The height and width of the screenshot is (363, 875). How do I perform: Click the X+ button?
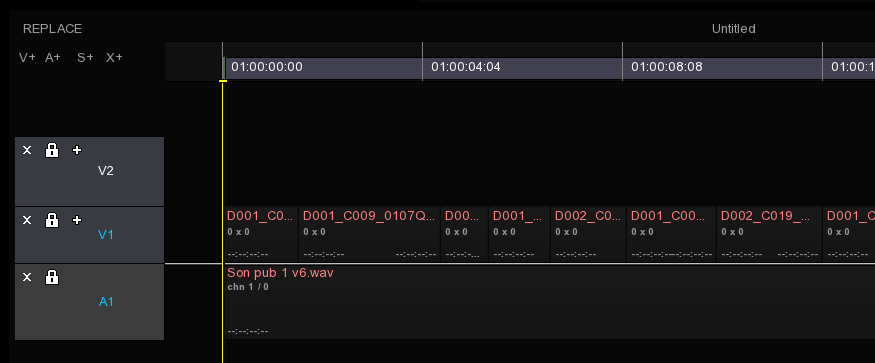point(114,58)
